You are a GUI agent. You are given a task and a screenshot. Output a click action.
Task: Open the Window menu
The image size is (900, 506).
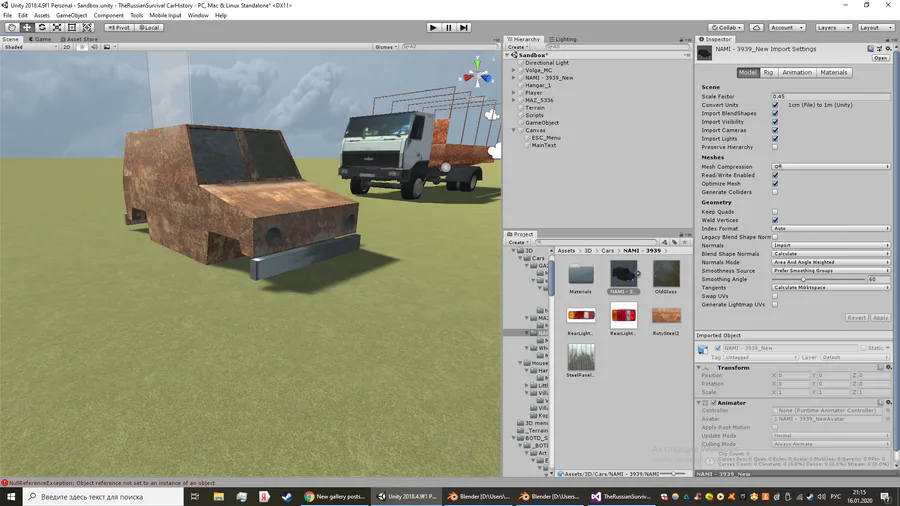[198, 15]
